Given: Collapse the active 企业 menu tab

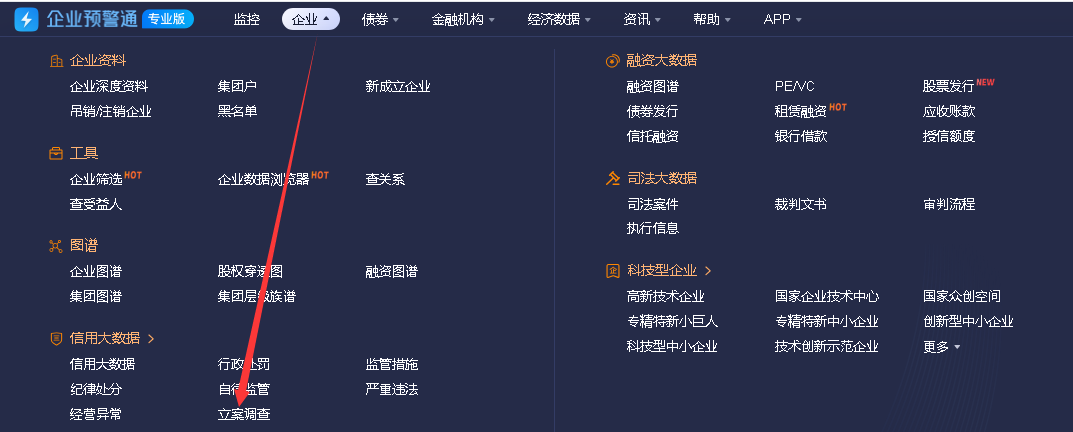Looking at the screenshot, I should click(x=311, y=20).
